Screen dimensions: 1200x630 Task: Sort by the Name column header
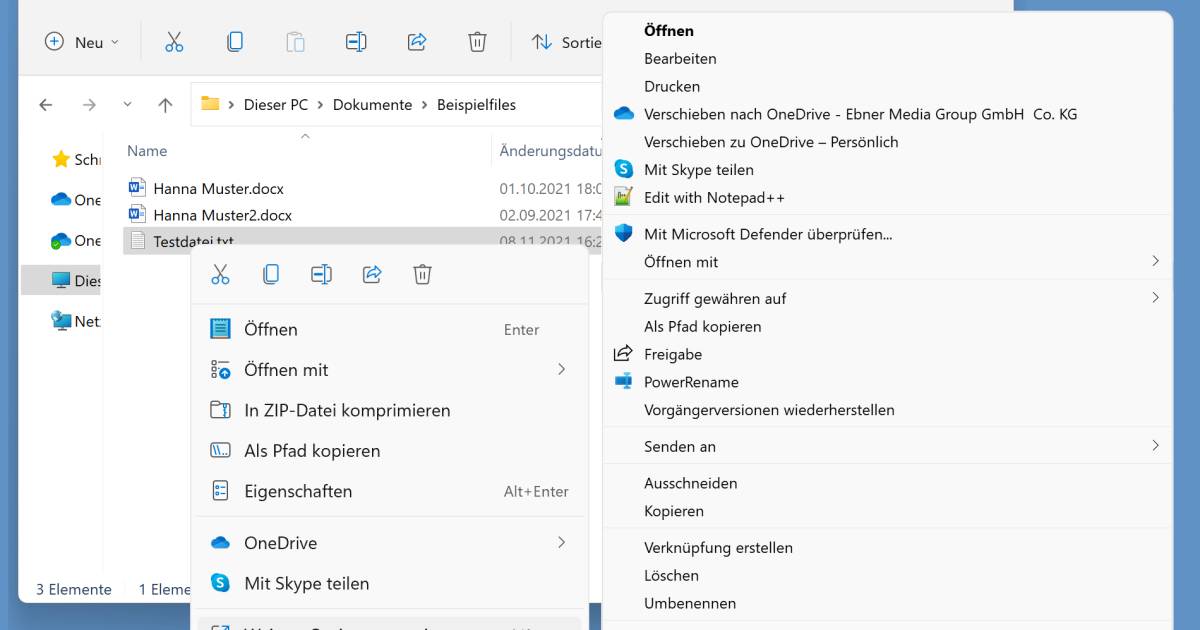coord(147,151)
